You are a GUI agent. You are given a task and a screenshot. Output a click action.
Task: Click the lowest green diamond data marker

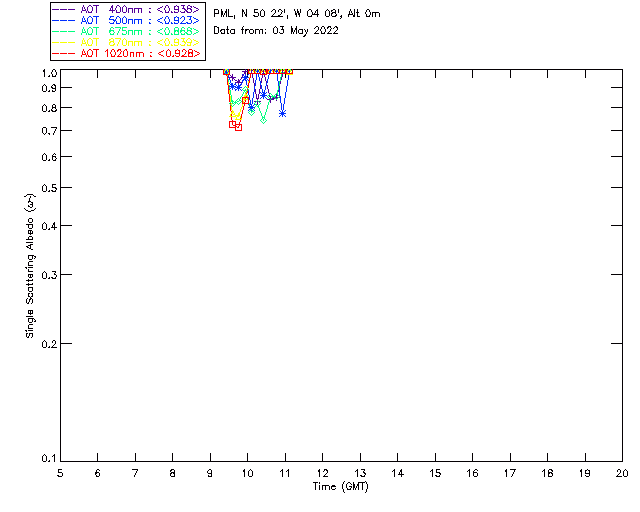[264, 120]
